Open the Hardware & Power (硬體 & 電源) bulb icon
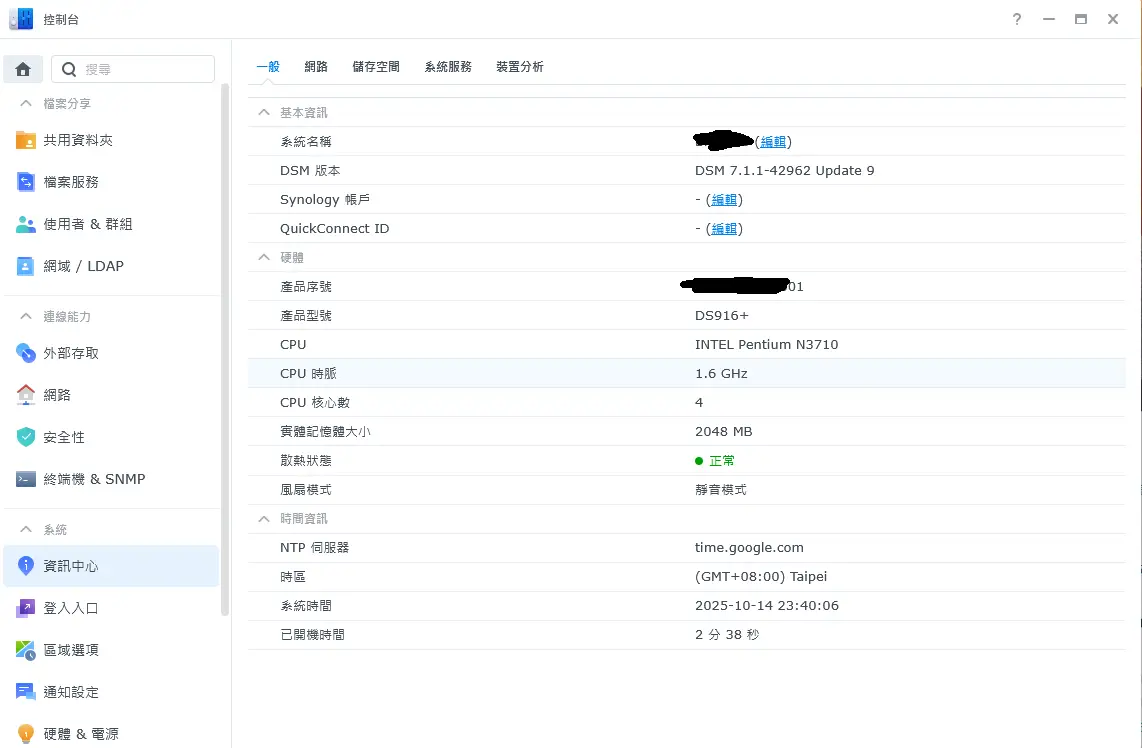Image resolution: width=1142 pixels, height=748 pixels. pos(26,734)
